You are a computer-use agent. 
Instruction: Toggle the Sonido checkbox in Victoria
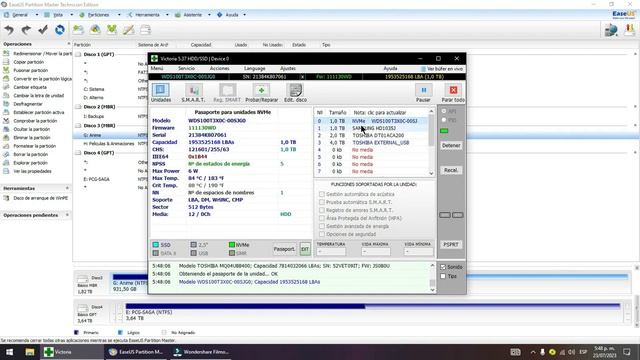point(443,267)
